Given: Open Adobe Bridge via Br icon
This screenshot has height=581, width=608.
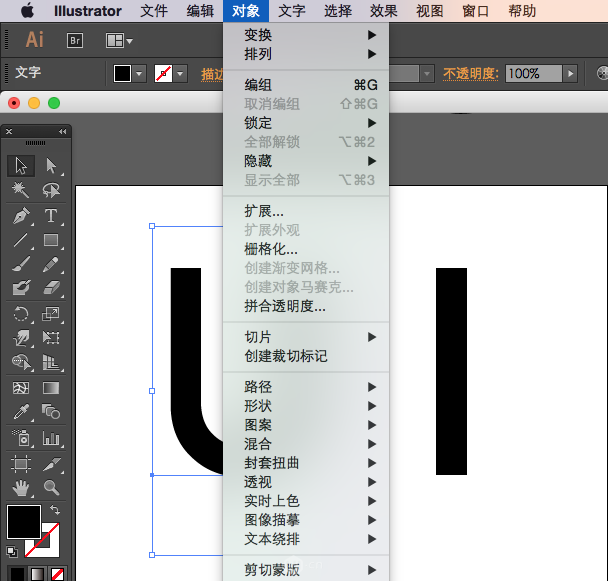Looking at the screenshot, I should point(75,40).
